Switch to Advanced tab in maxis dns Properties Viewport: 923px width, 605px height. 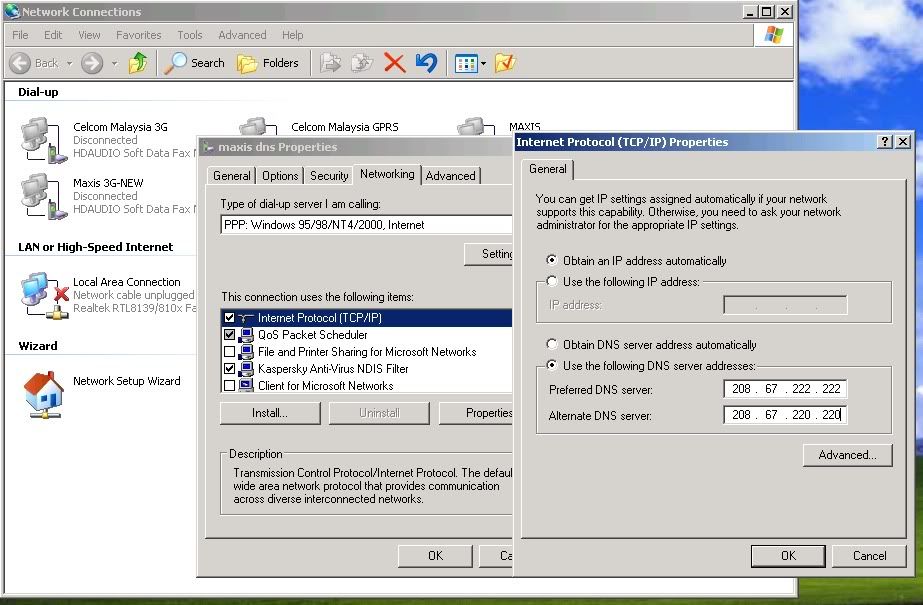(450, 175)
